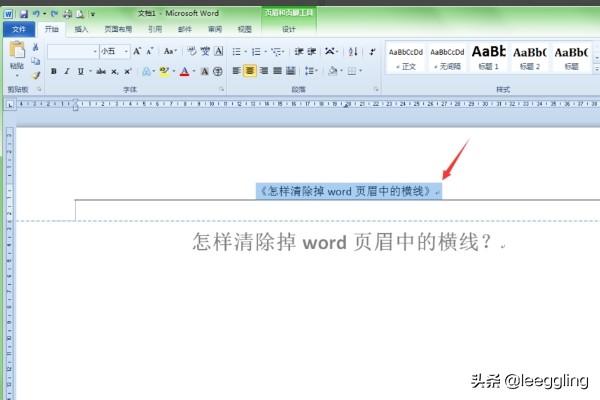Switch to the 审阅 (Review) tab
Image resolution: width=600 pixels, height=400 pixels.
coord(215,29)
